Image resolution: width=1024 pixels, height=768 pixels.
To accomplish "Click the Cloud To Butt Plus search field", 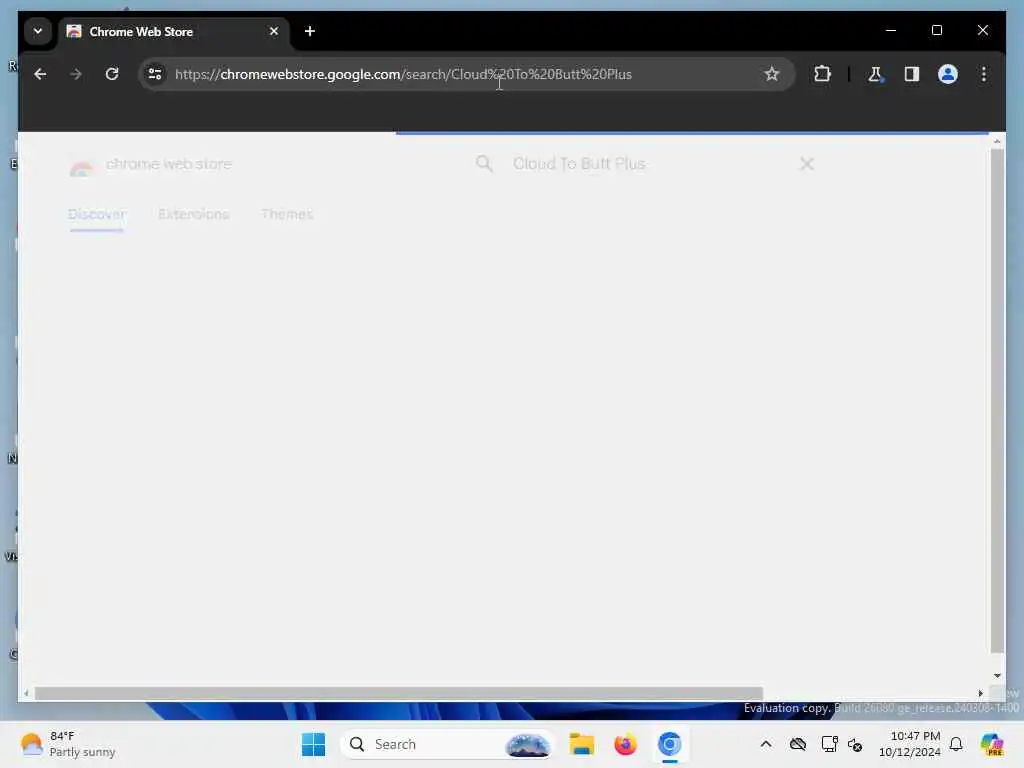I will point(579,164).
